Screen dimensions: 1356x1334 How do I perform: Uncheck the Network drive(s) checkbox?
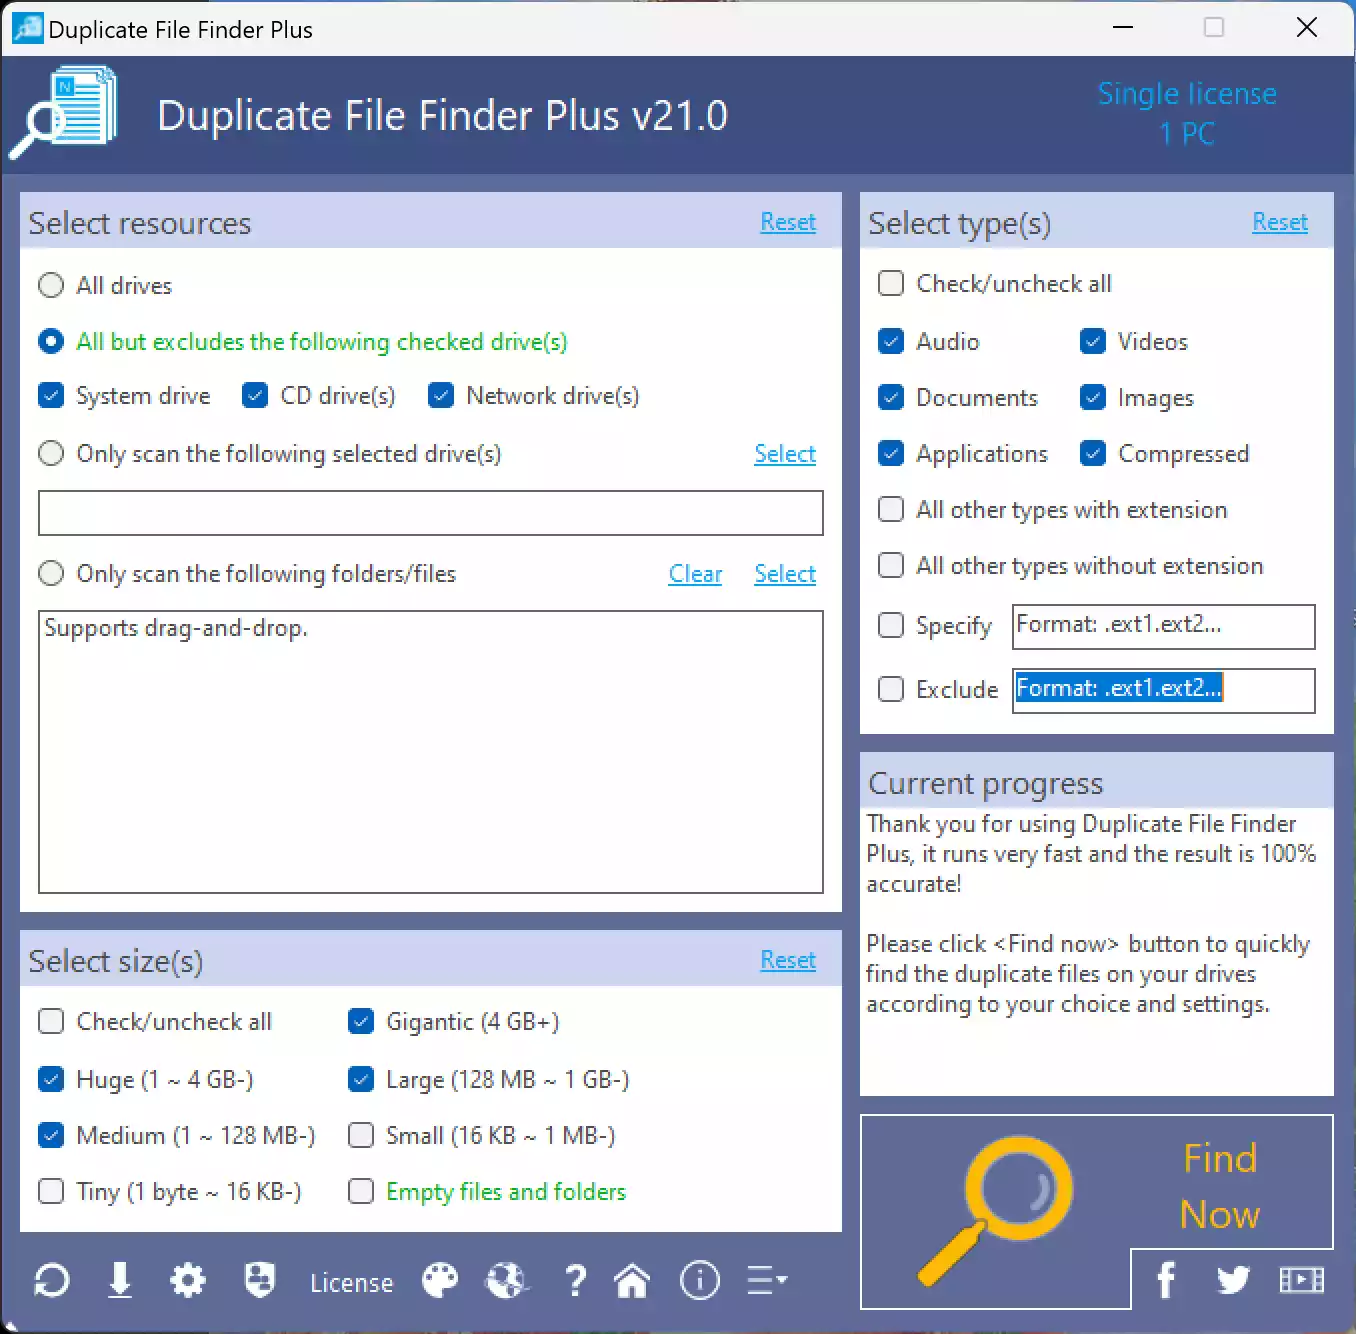point(441,396)
